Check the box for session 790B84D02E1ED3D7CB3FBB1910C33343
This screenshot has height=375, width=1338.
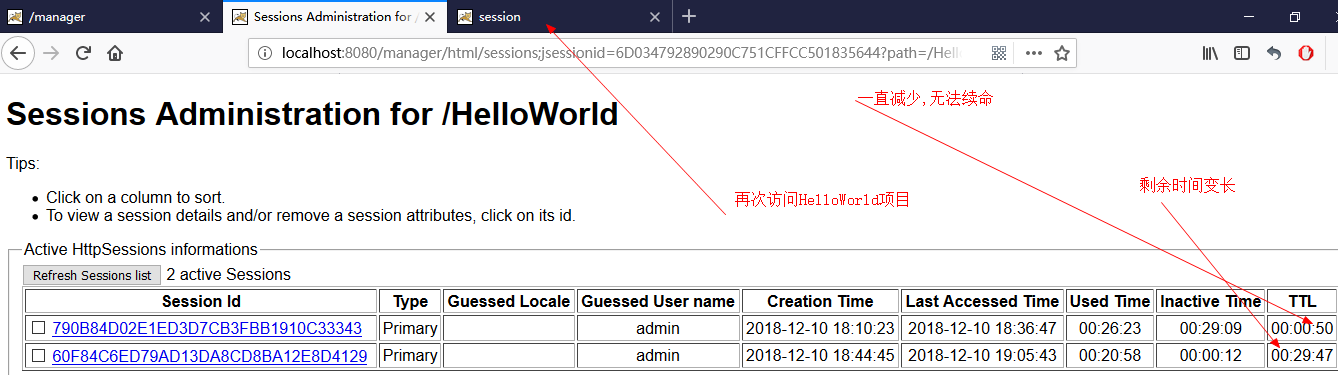(x=38, y=328)
